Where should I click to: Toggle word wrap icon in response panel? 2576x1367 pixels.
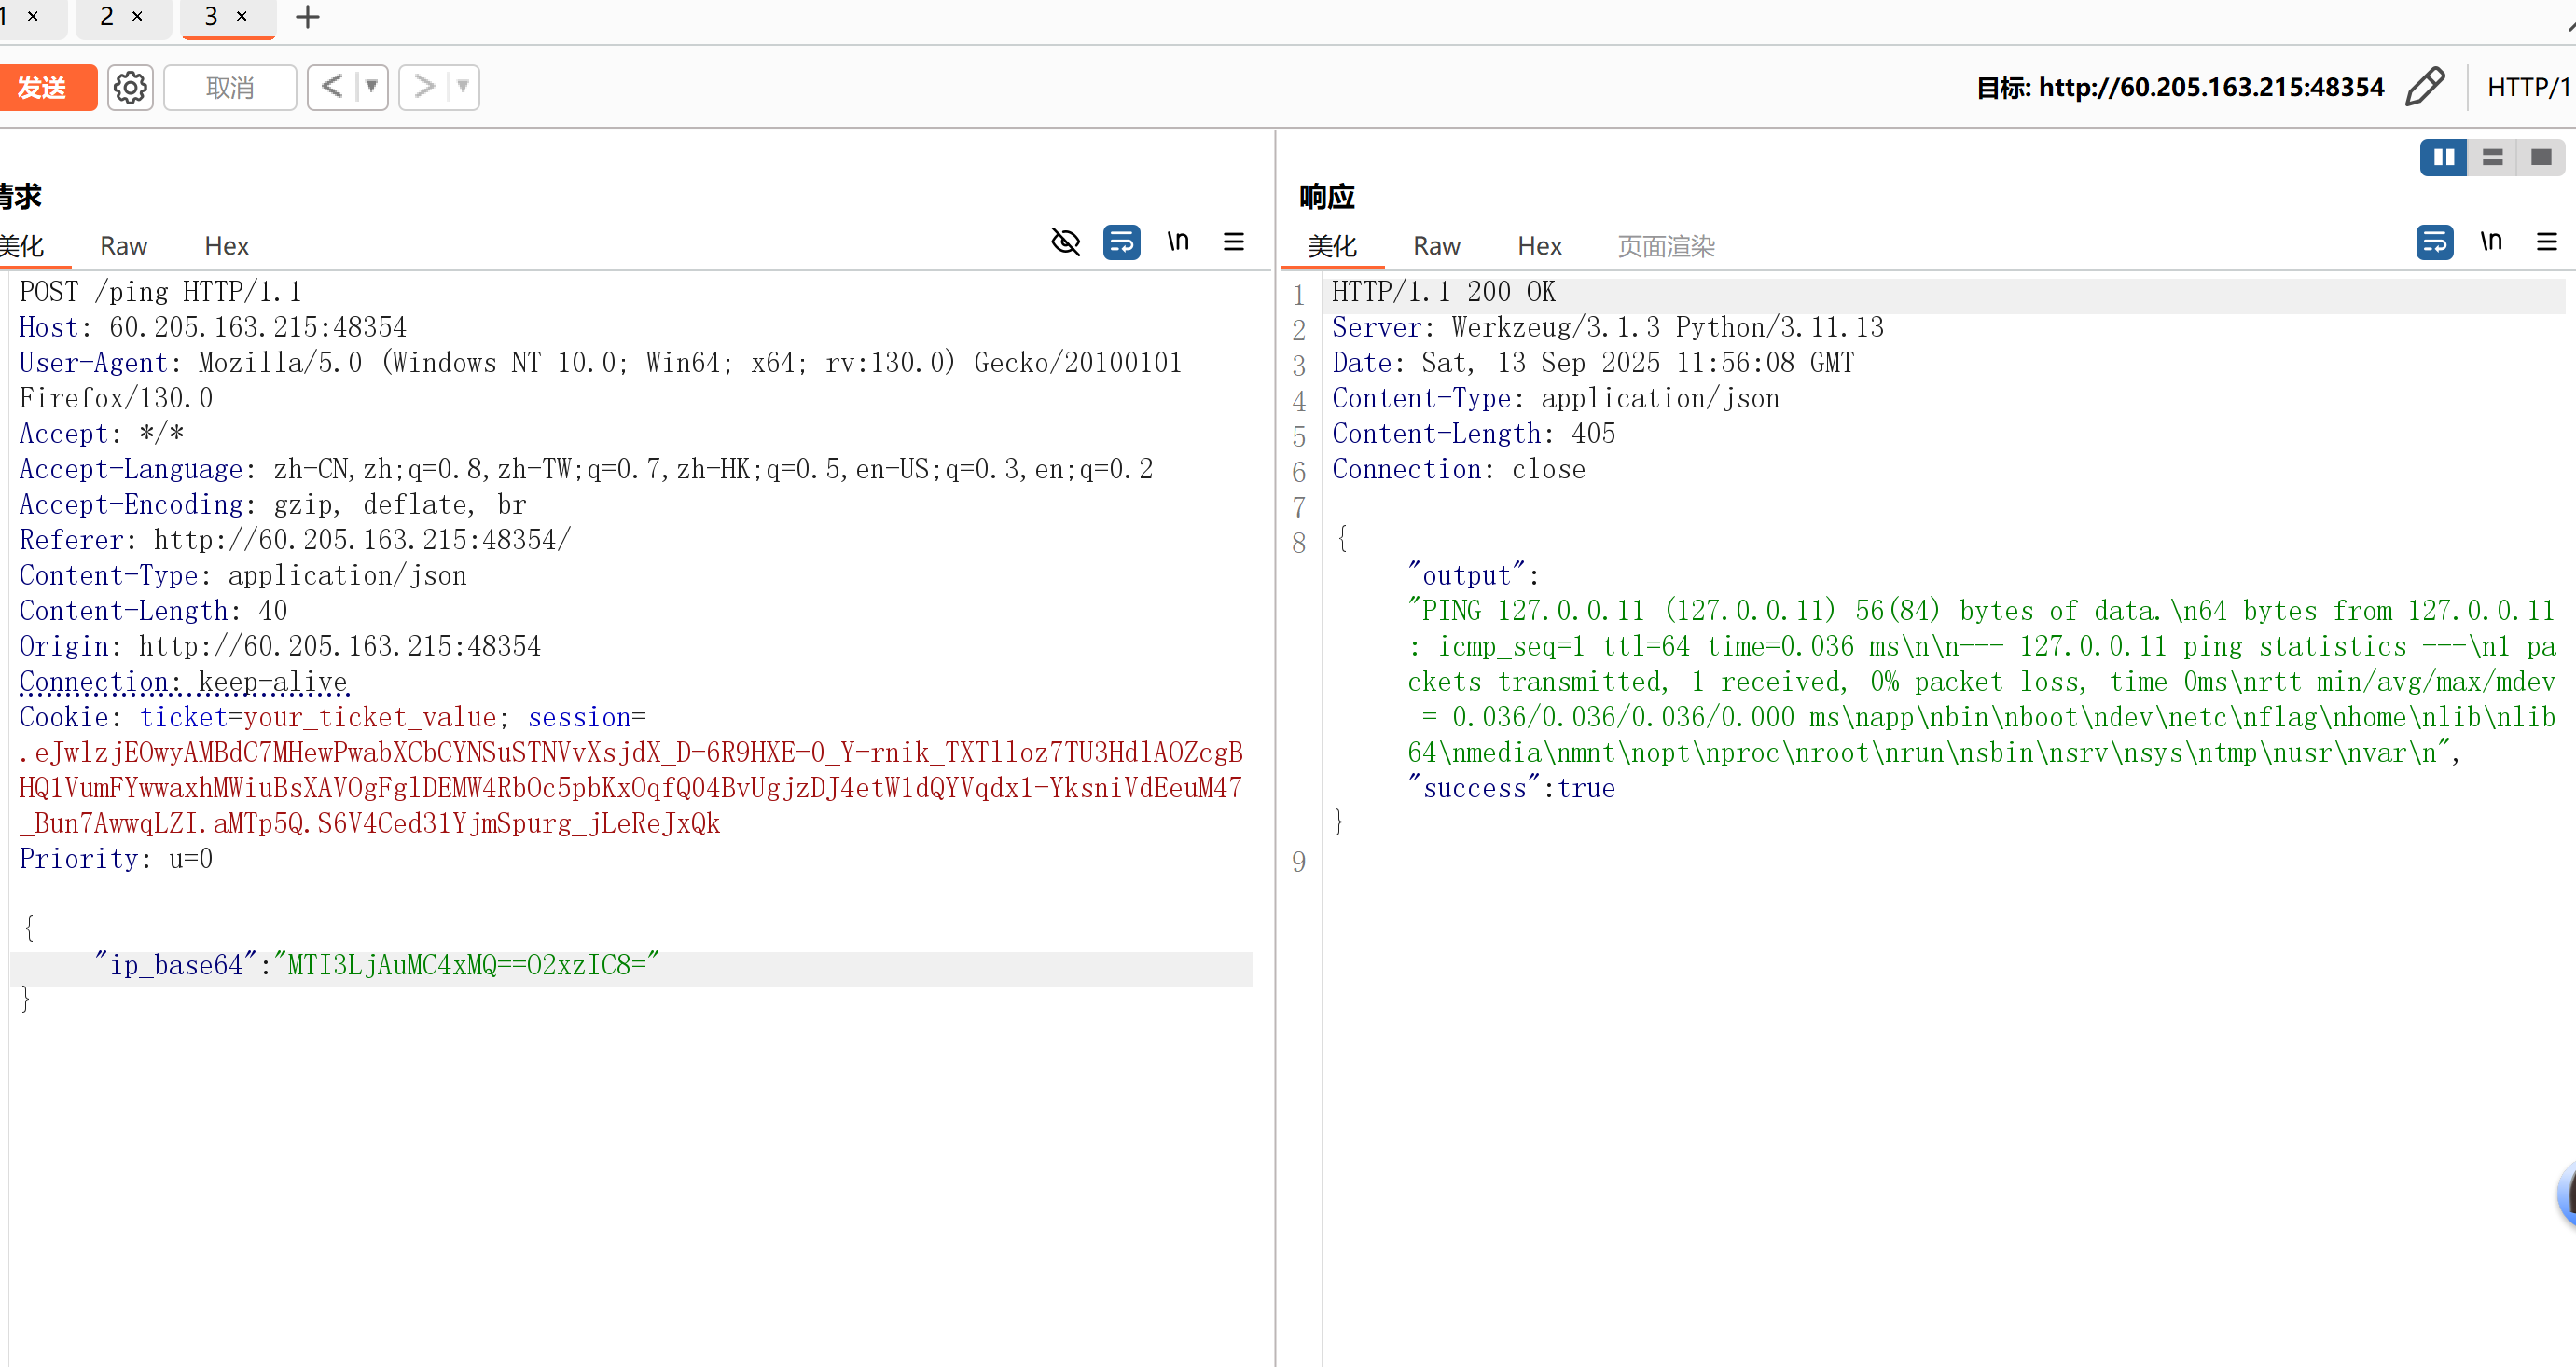(2434, 242)
